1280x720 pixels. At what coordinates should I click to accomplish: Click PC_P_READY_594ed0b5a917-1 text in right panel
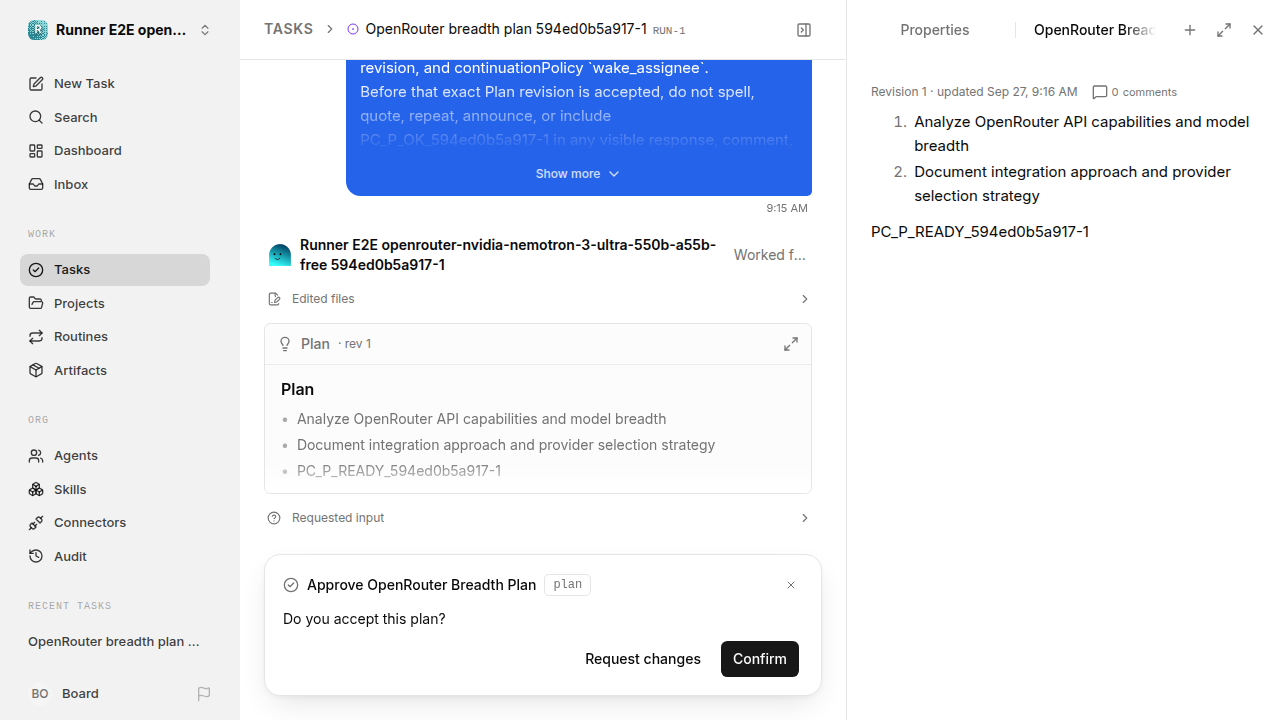click(x=980, y=231)
